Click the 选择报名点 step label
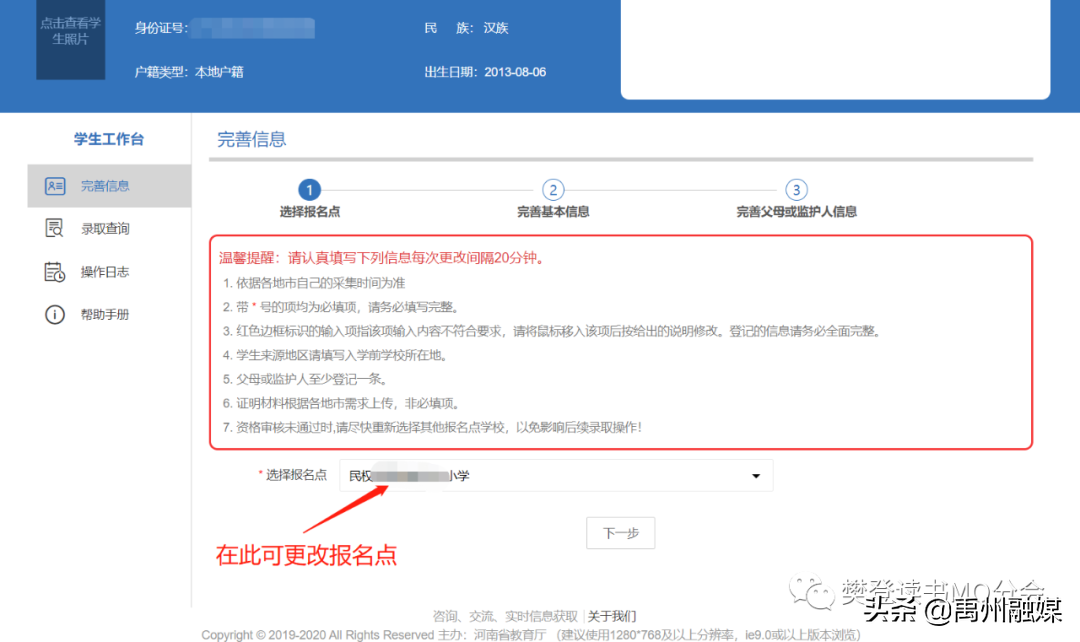The image size is (1080, 642). coord(310,212)
